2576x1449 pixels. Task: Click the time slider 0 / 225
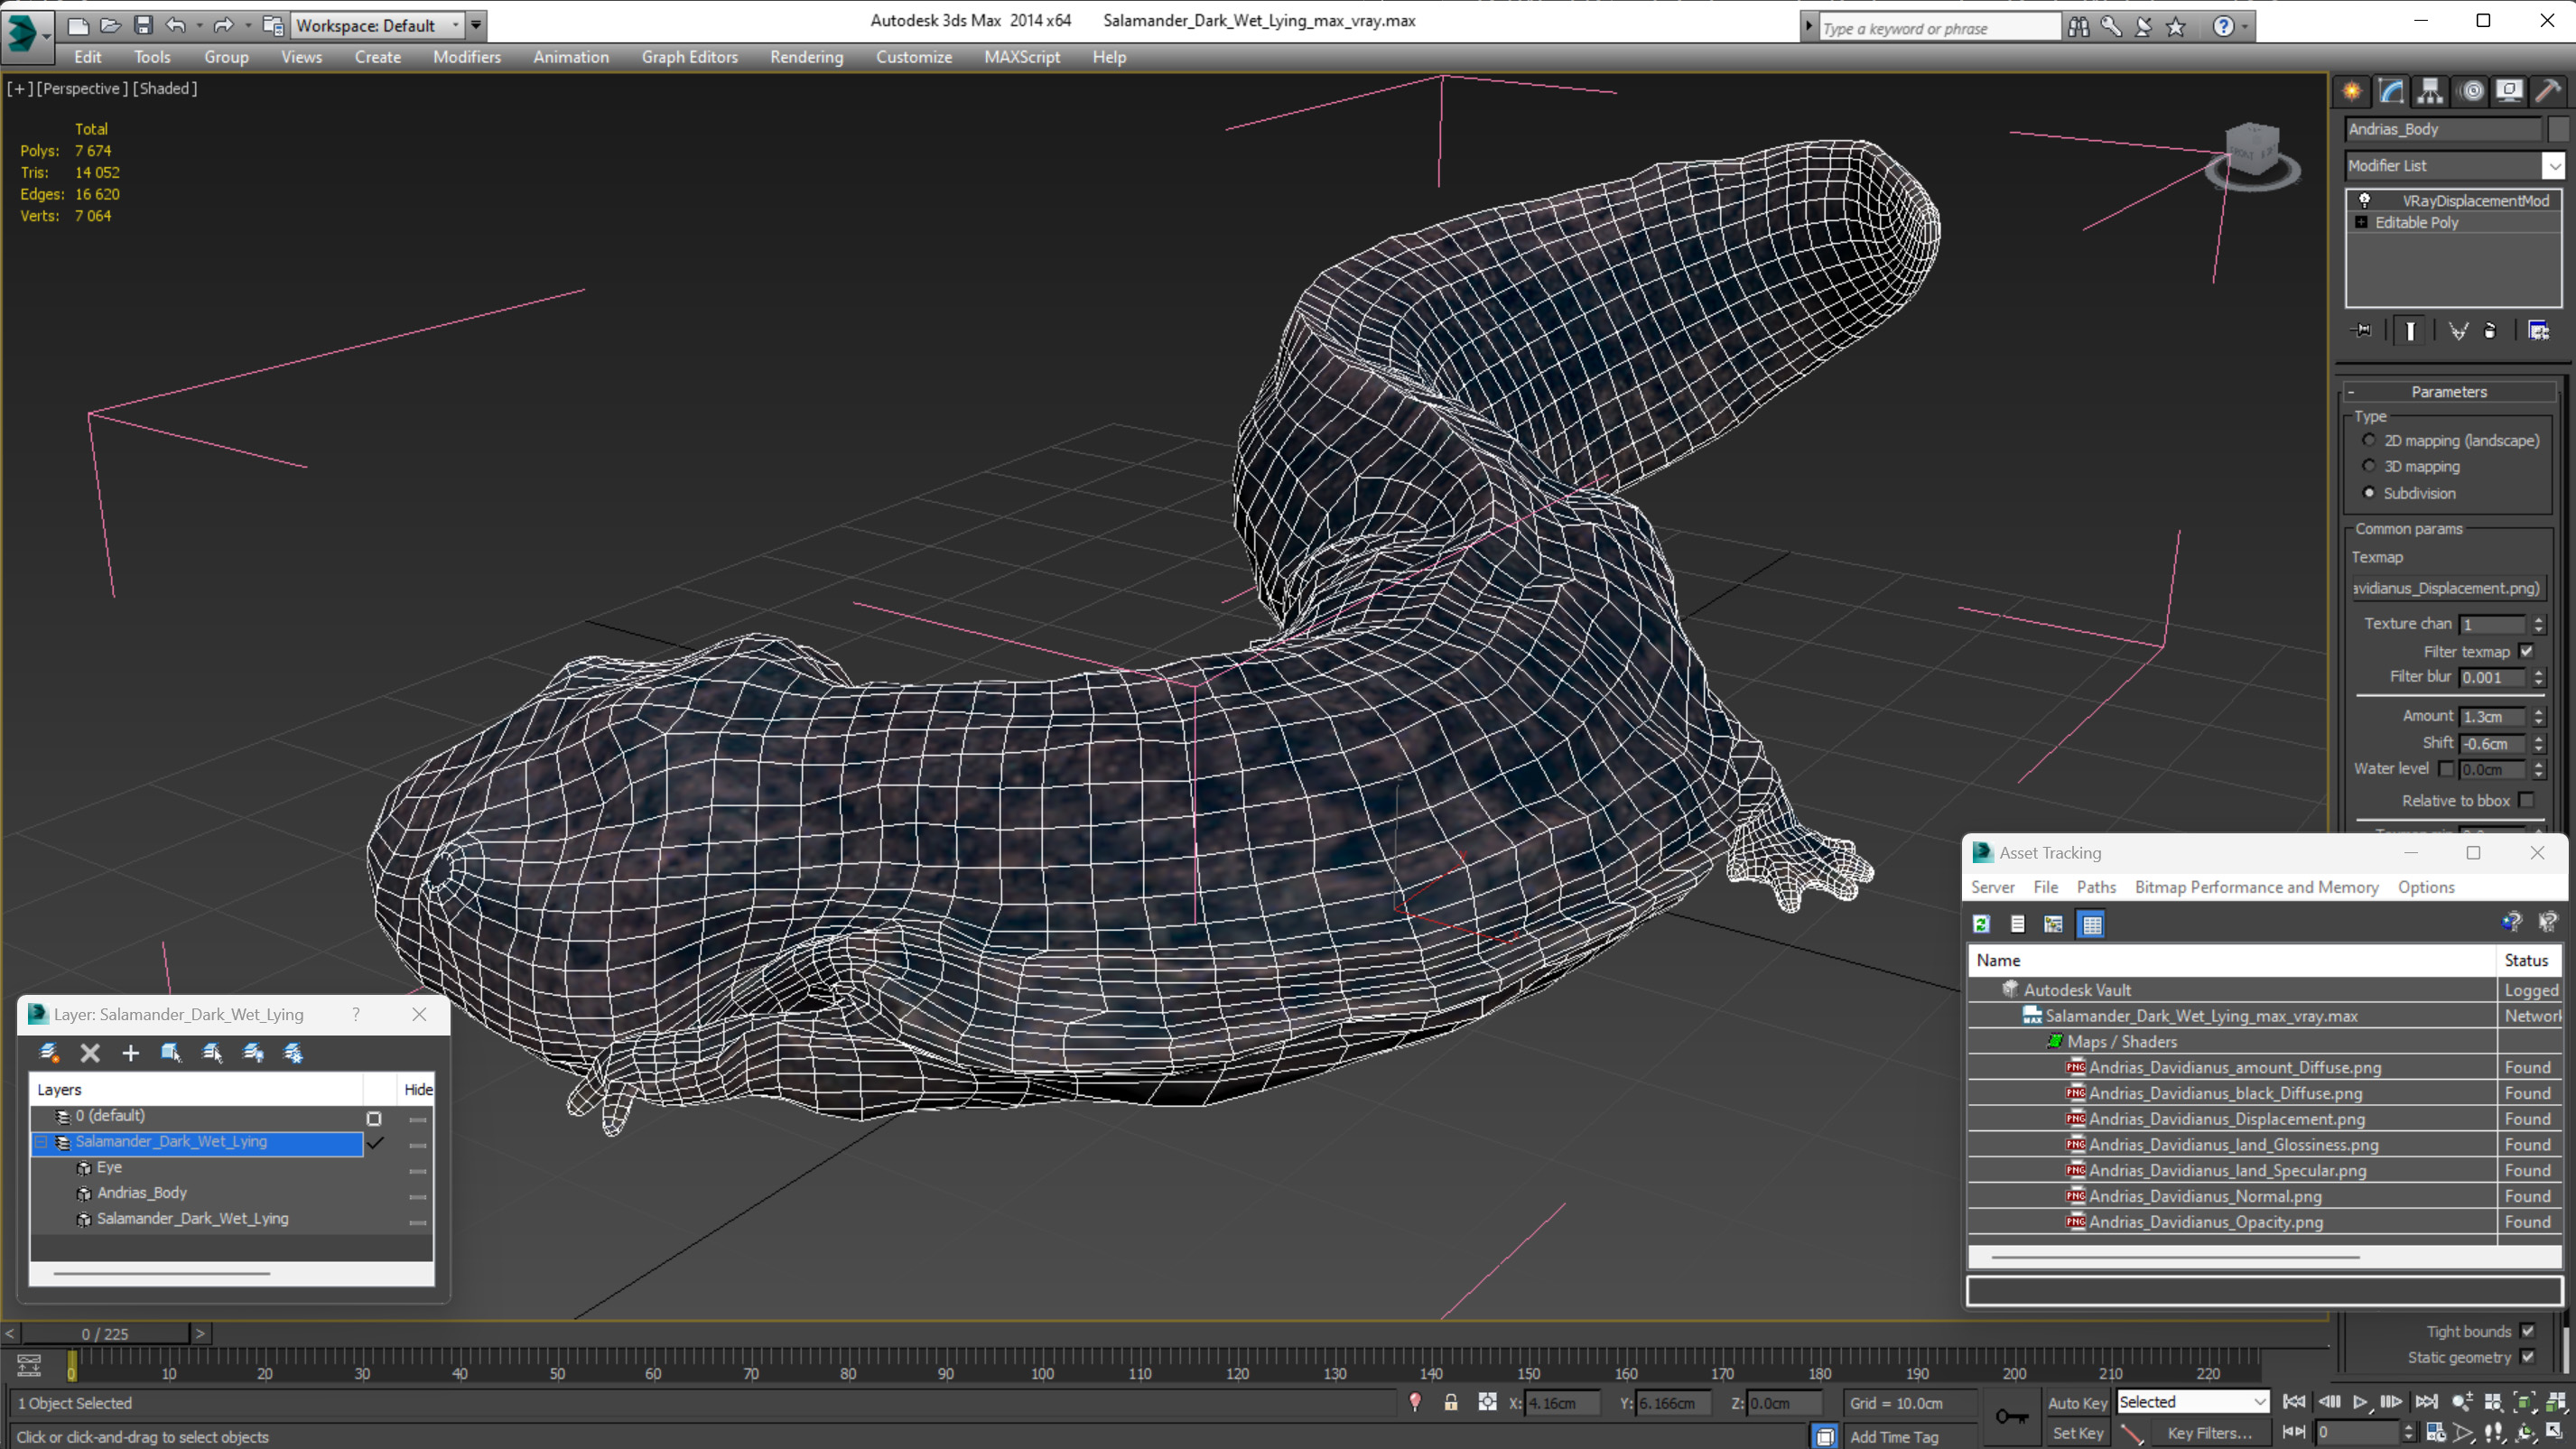(105, 1334)
